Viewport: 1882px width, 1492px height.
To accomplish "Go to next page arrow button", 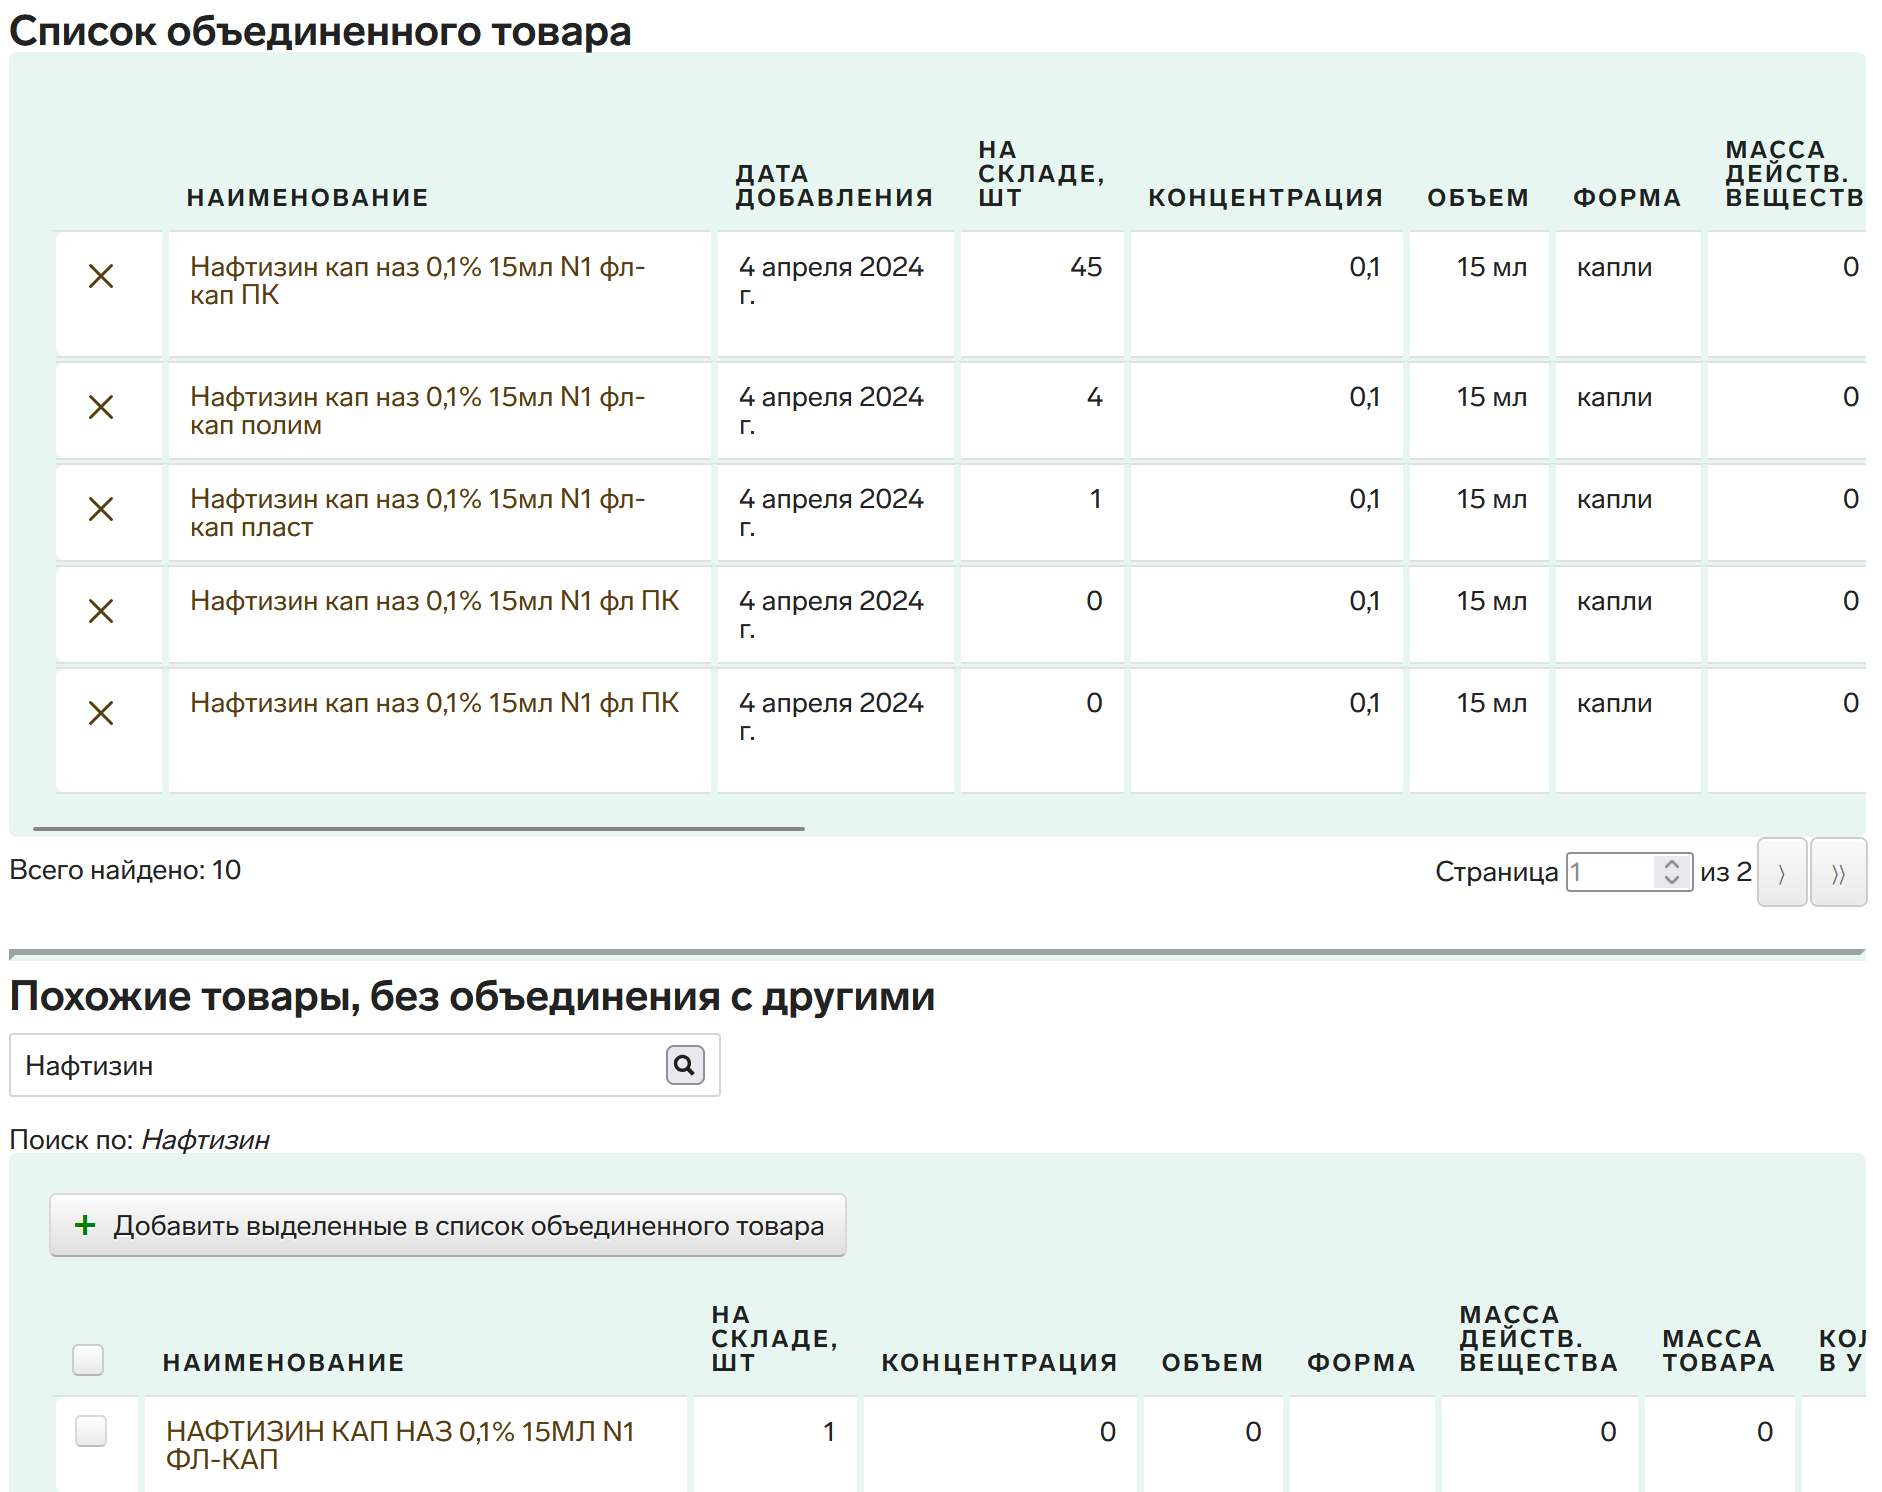I will 1781,872.
